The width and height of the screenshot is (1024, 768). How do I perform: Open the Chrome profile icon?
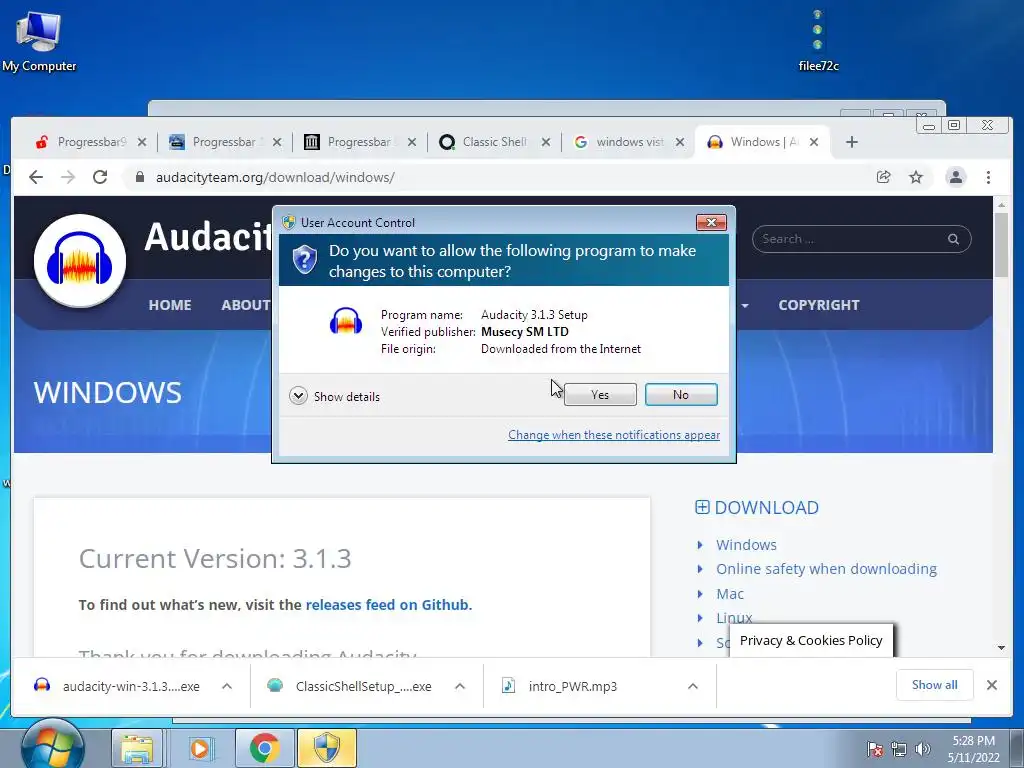(955, 177)
